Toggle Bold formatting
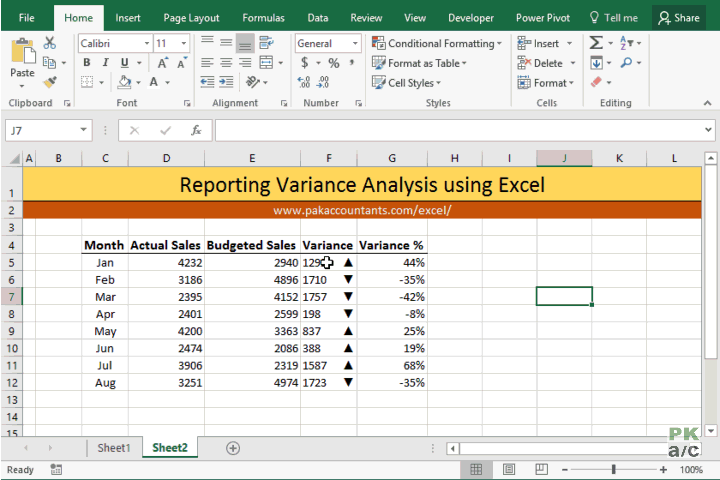Image resolution: width=720 pixels, height=480 pixels. tap(87, 62)
